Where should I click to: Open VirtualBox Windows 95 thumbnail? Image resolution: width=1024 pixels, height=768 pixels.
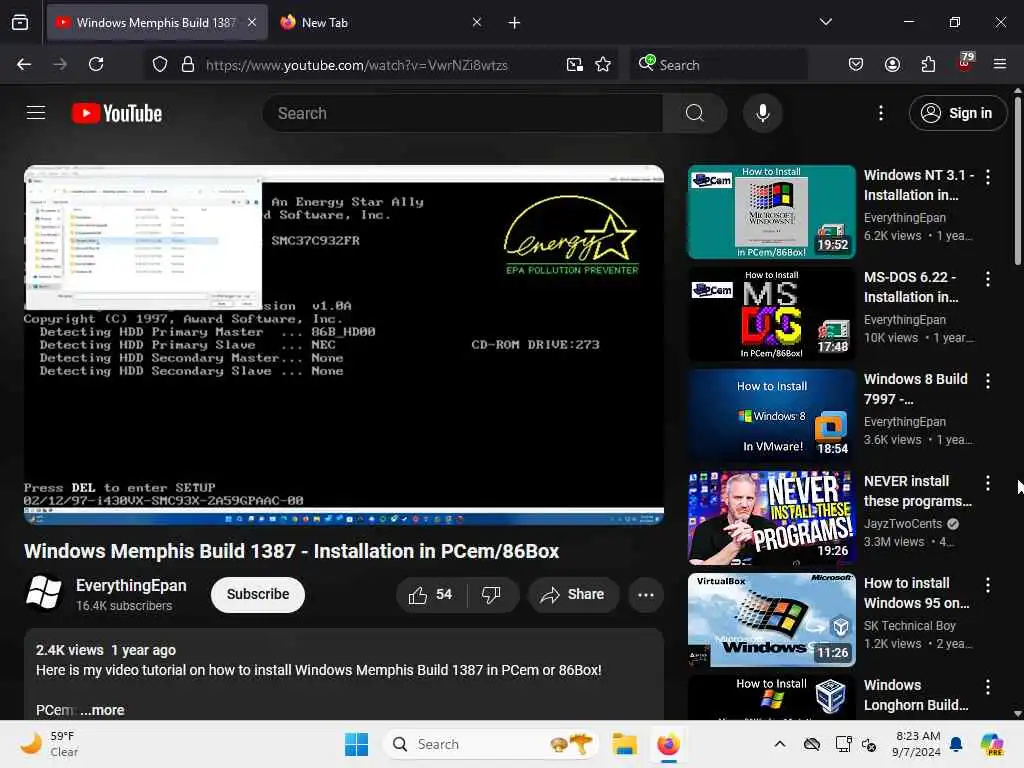pos(771,620)
